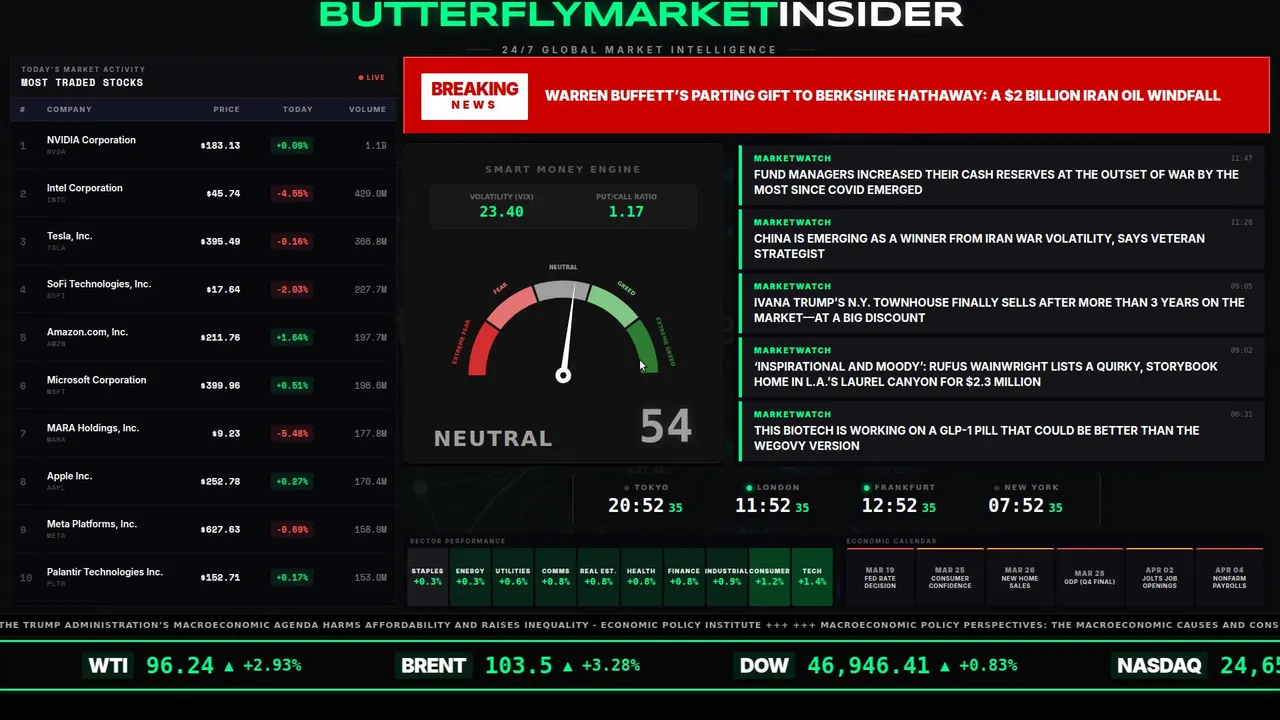Open Rufus Wainwright Laurel Canyon home article
The width and height of the screenshot is (1280, 720).
point(1002,366)
